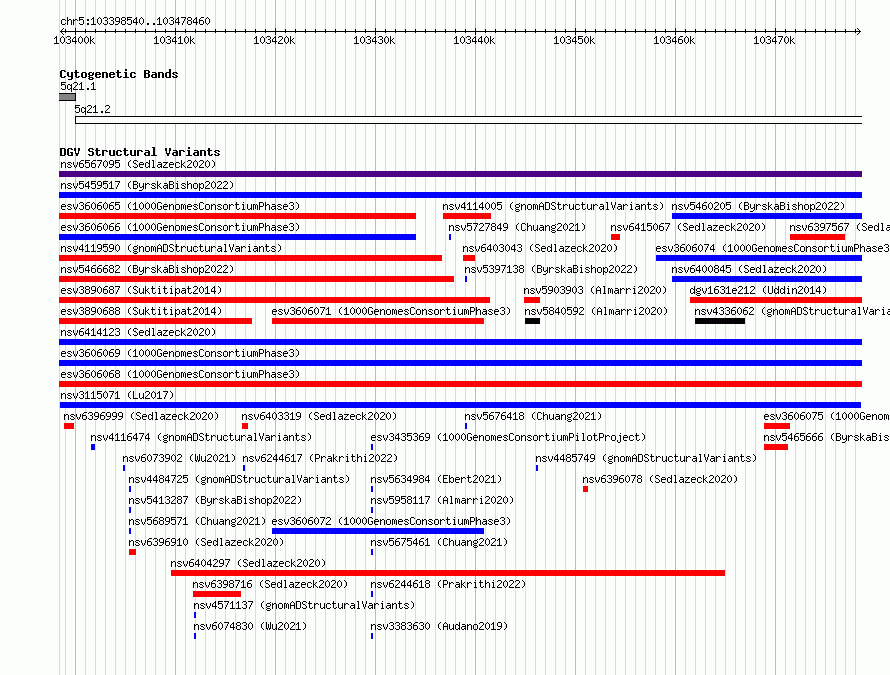Open the nsv5397138 (ByrskaBishop2022) label

551,269
